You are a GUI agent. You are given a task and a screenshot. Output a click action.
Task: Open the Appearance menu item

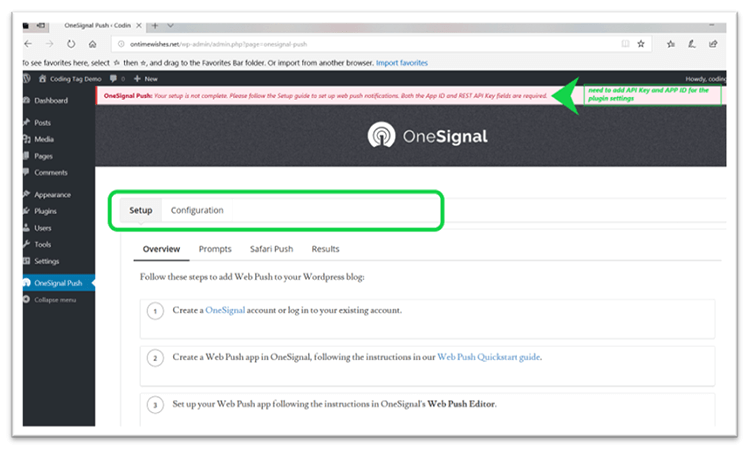tap(52, 195)
